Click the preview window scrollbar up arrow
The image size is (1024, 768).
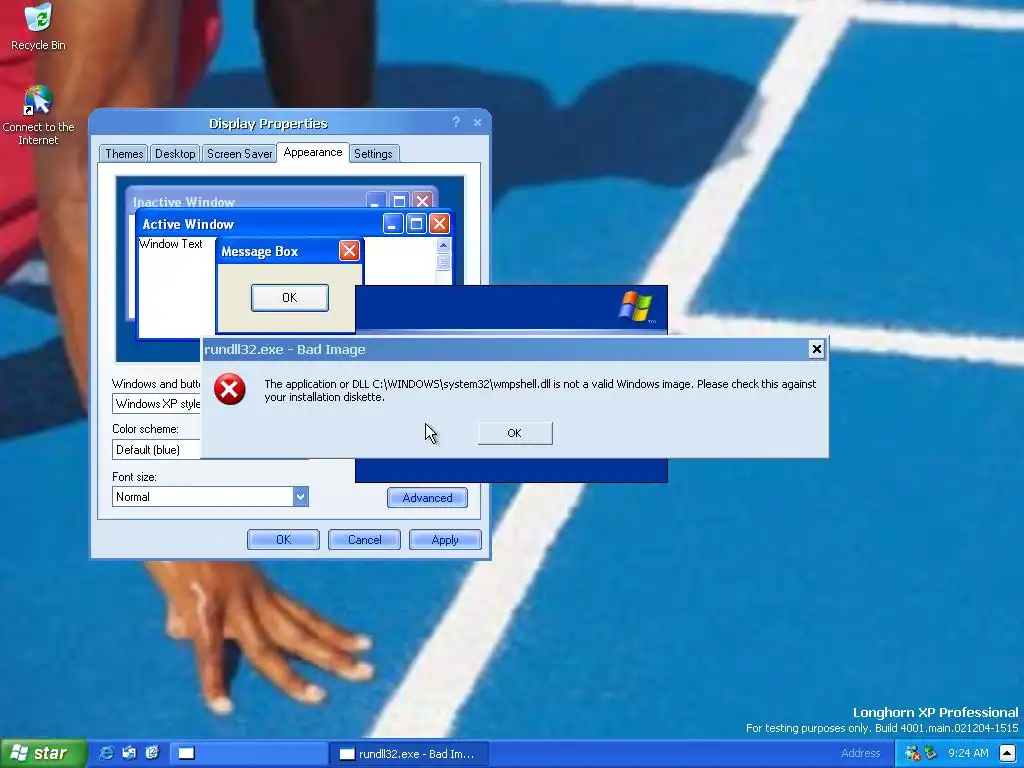click(443, 246)
